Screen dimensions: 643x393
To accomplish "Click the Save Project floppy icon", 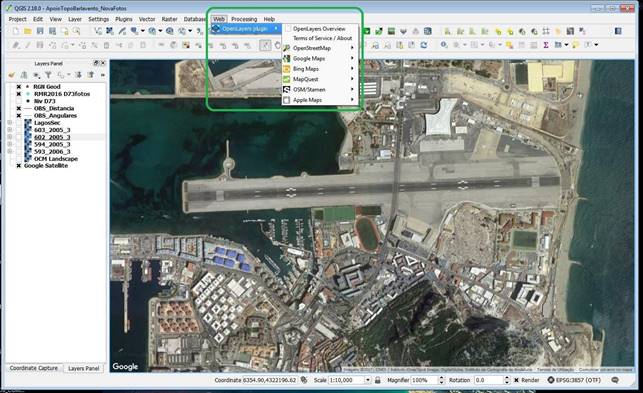I will 40,31.
